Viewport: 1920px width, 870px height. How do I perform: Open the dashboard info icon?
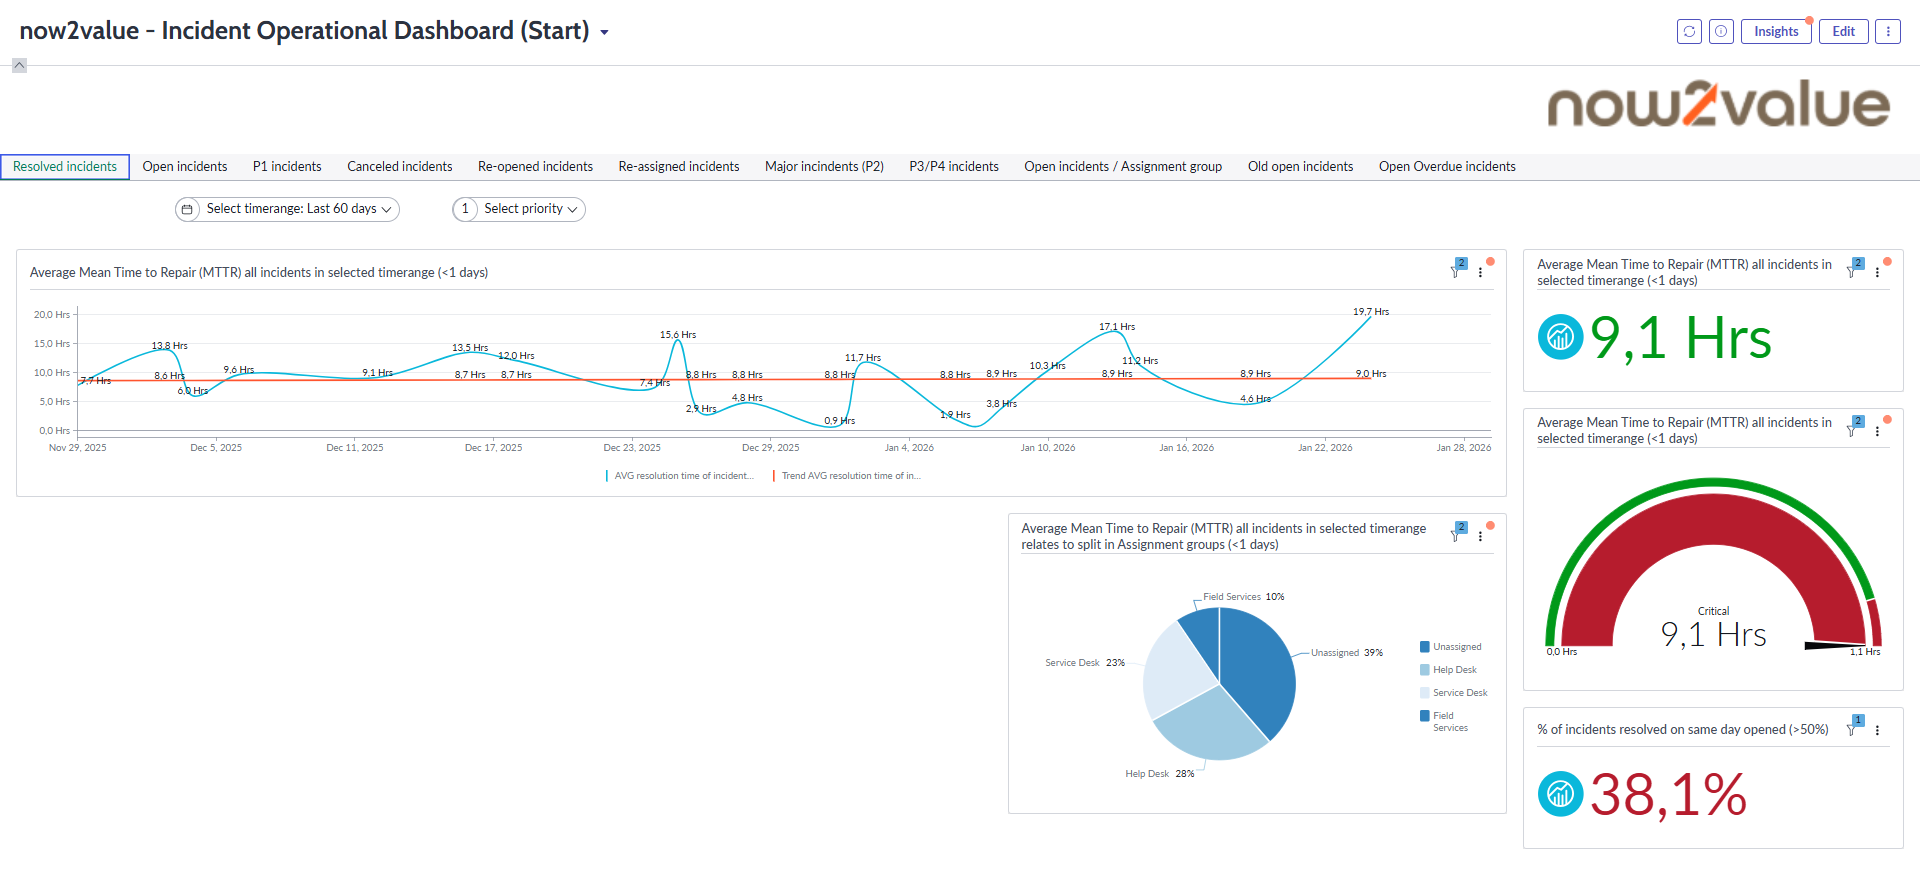1721,31
